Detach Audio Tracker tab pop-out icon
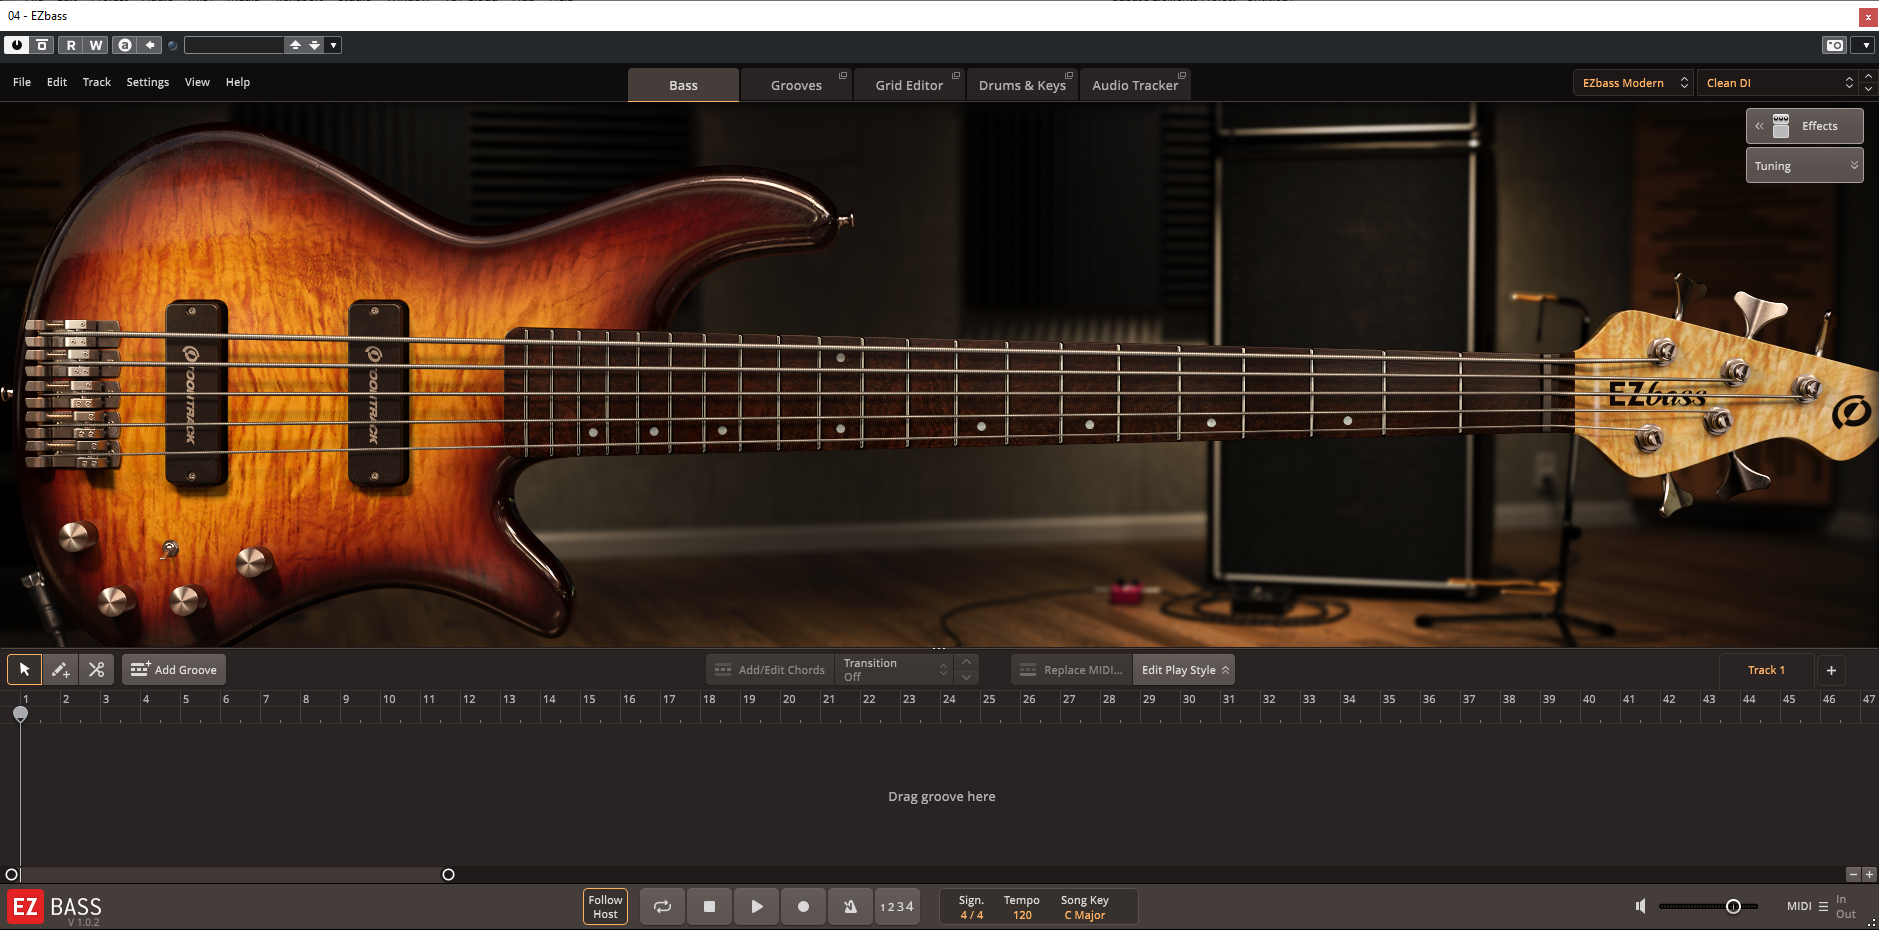This screenshot has height=930, width=1879. (x=1182, y=75)
